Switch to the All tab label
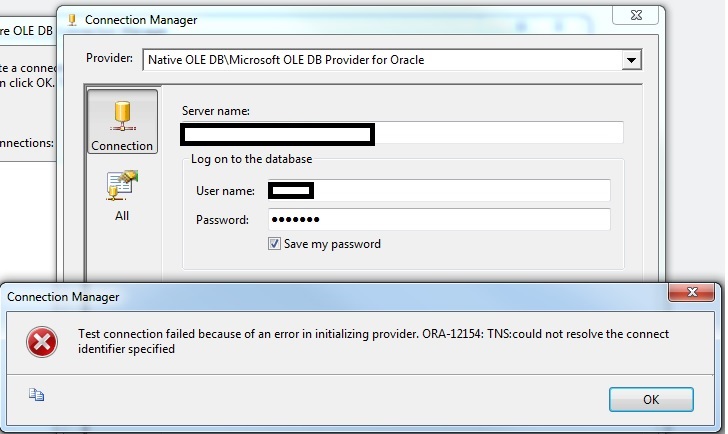Viewport: 728px width, 434px height. 122,216
